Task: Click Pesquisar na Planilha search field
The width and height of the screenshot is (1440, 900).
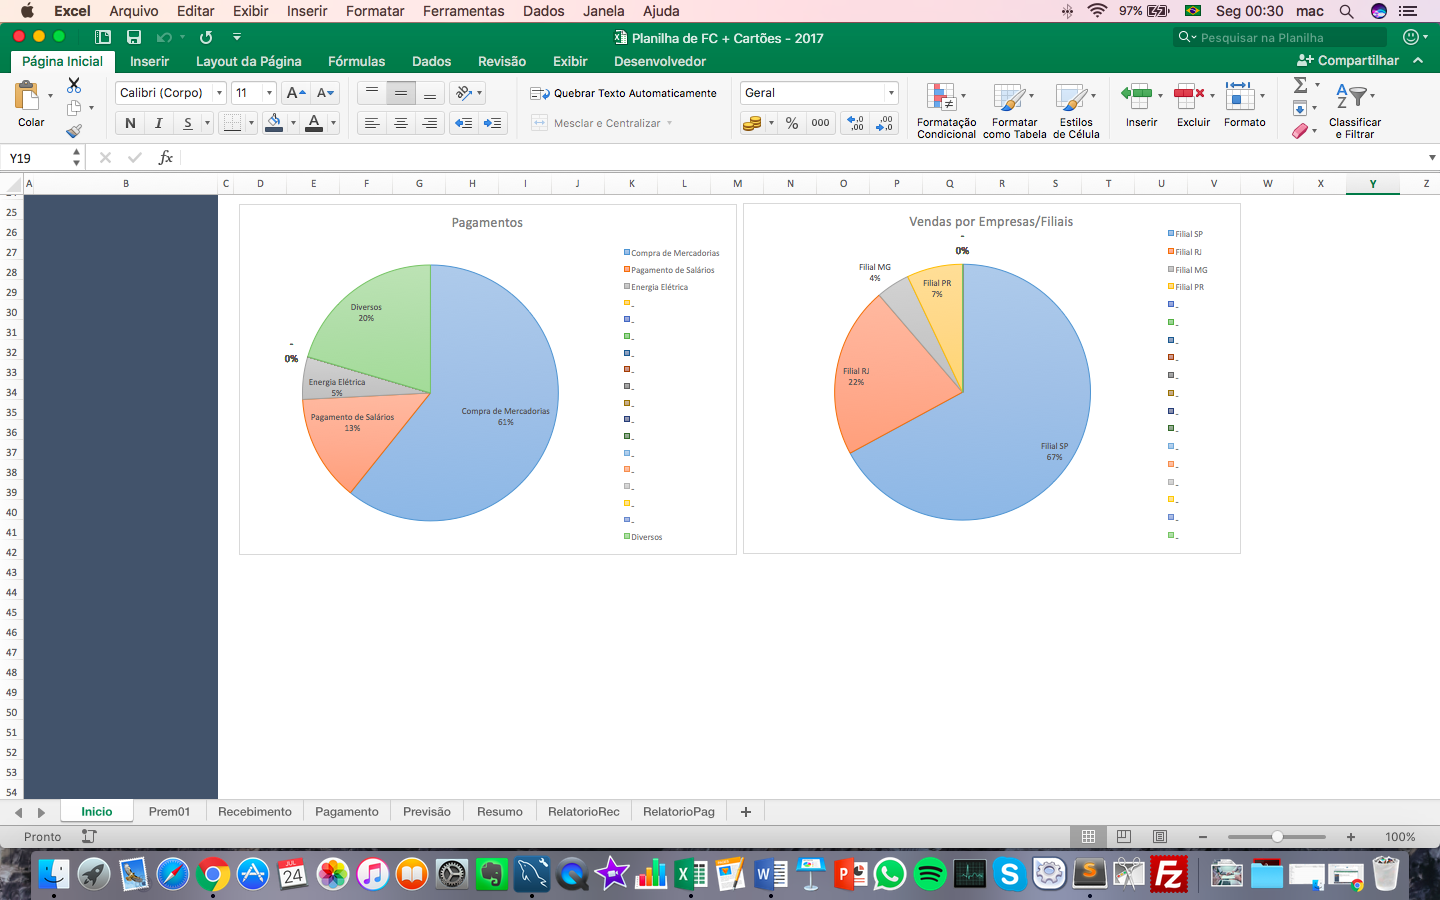Action: tap(1280, 37)
